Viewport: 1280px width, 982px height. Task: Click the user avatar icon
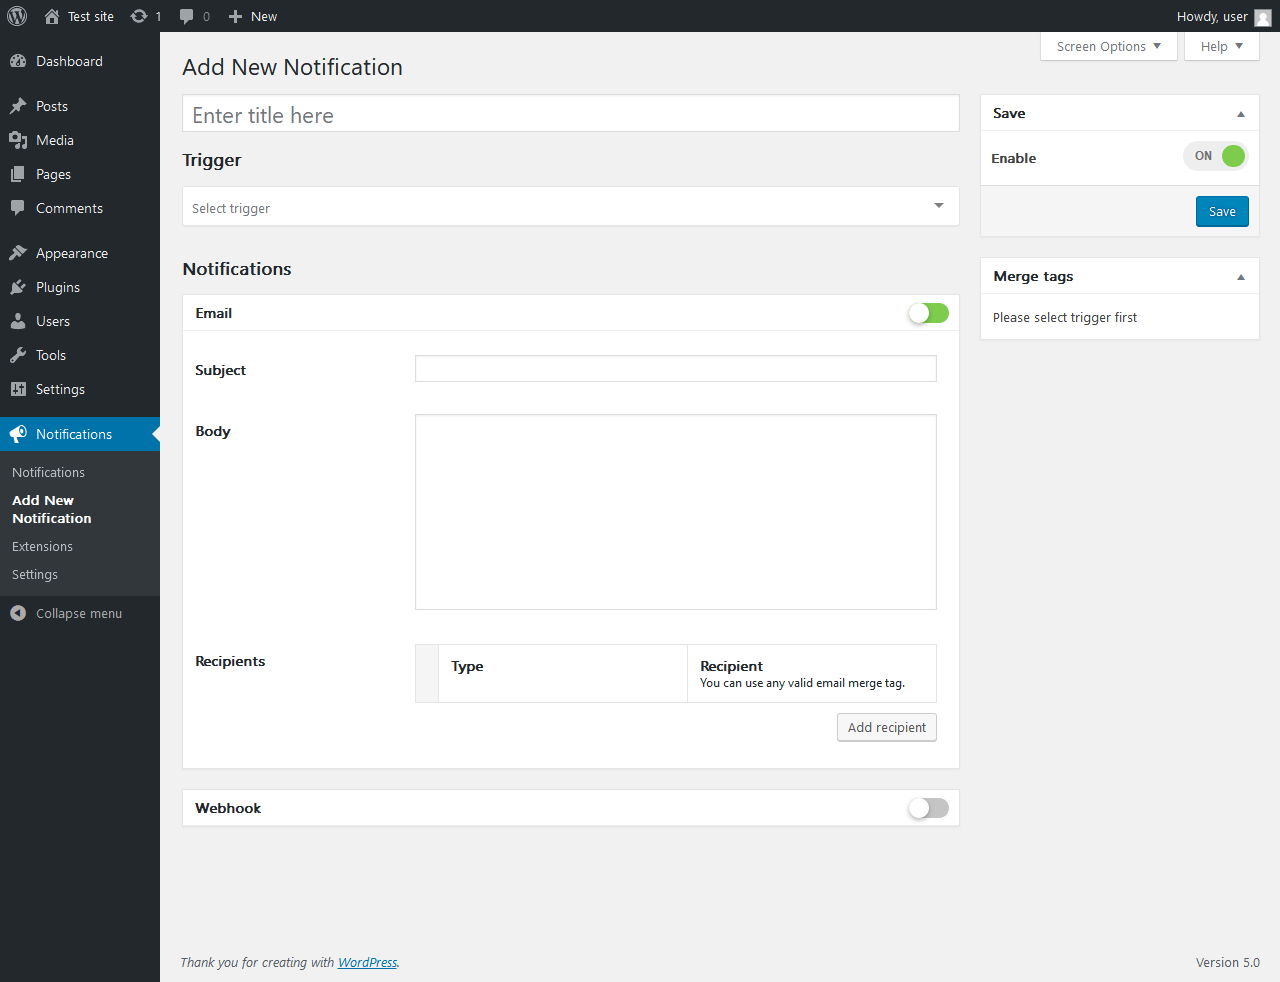pyautogui.click(x=1263, y=17)
